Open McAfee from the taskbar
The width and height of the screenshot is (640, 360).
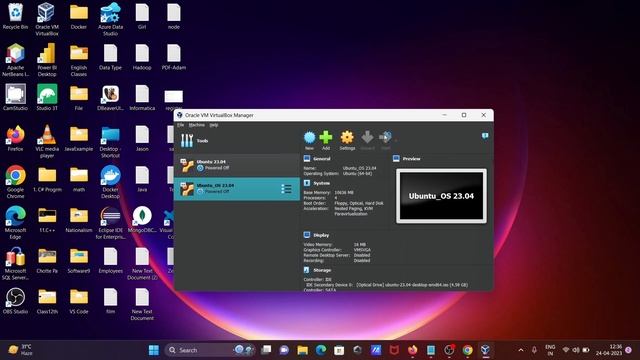tap(394, 350)
